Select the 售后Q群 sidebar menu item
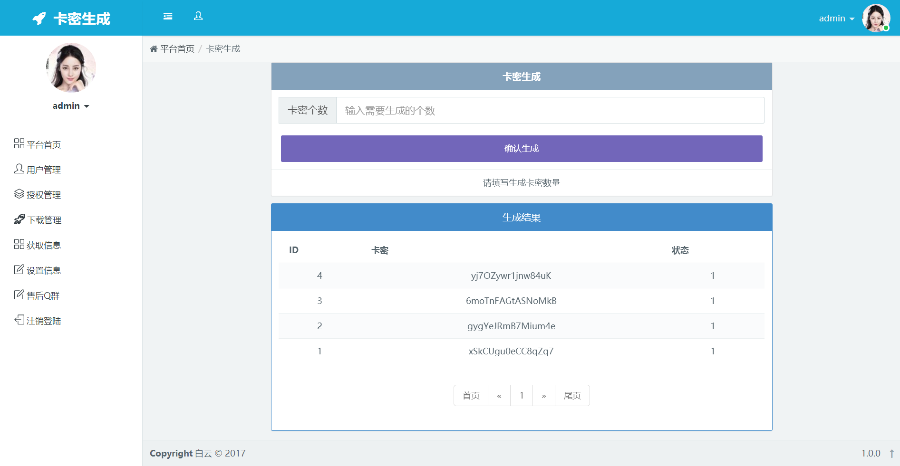The width and height of the screenshot is (900, 466). 43,295
